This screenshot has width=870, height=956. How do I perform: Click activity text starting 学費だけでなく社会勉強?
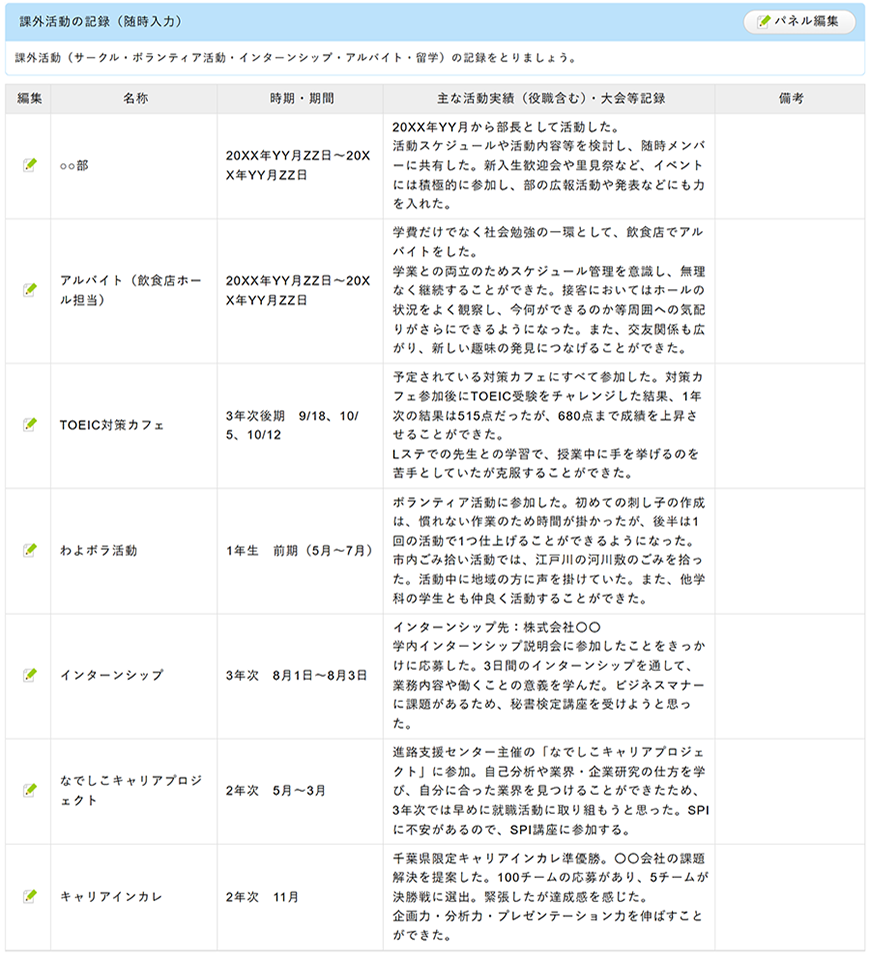click(x=549, y=290)
